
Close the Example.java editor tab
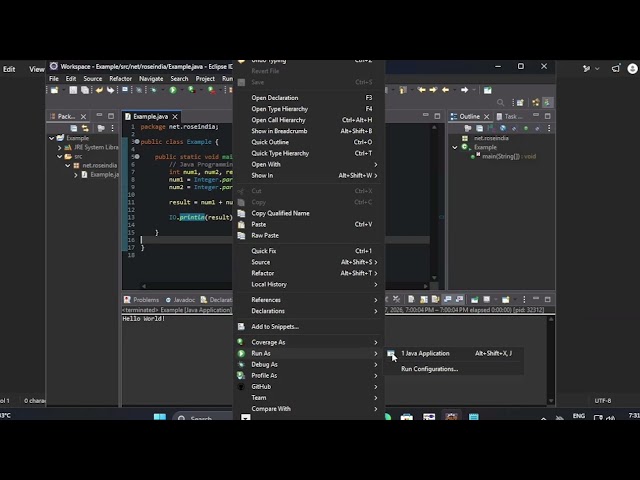pyautogui.click(x=175, y=117)
